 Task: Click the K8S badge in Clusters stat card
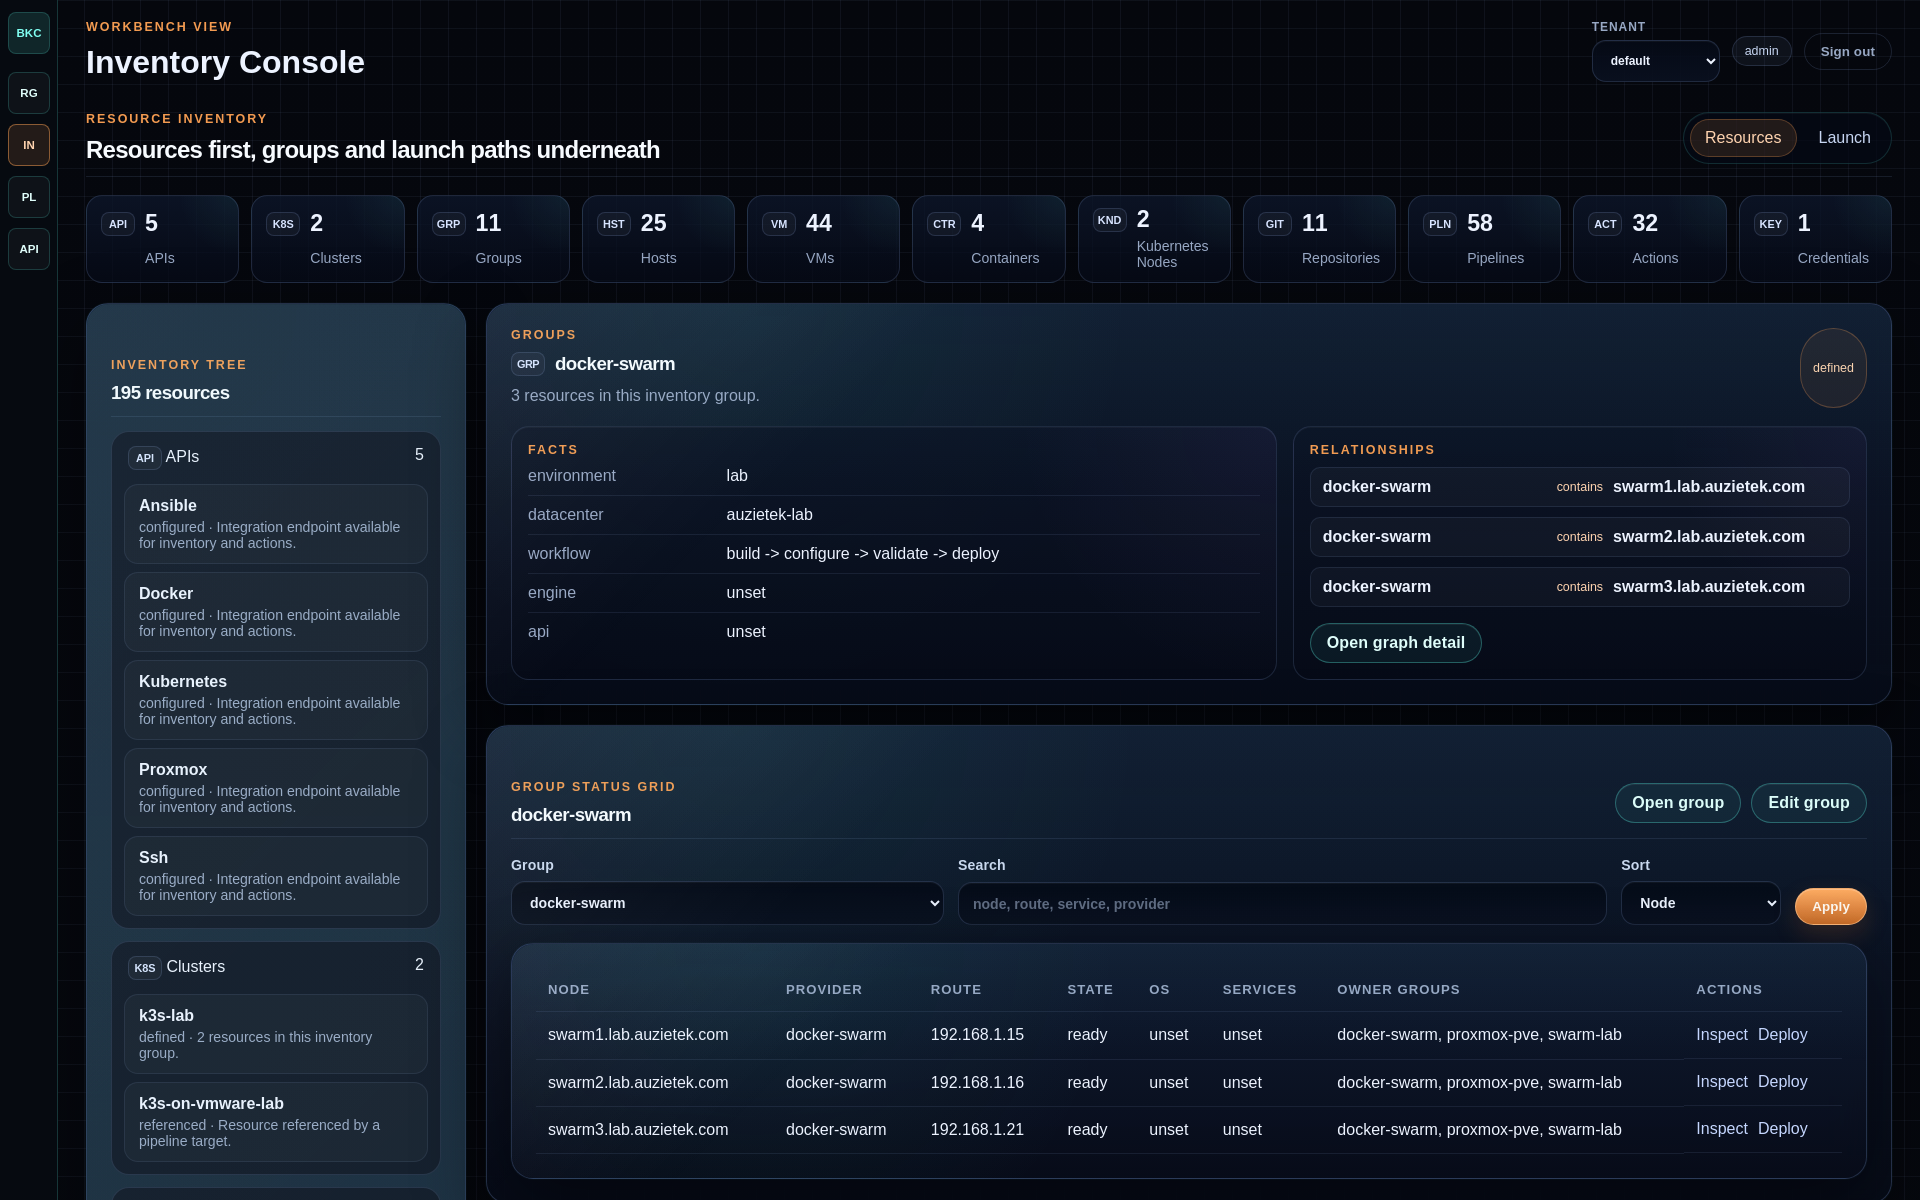pos(283,224)
